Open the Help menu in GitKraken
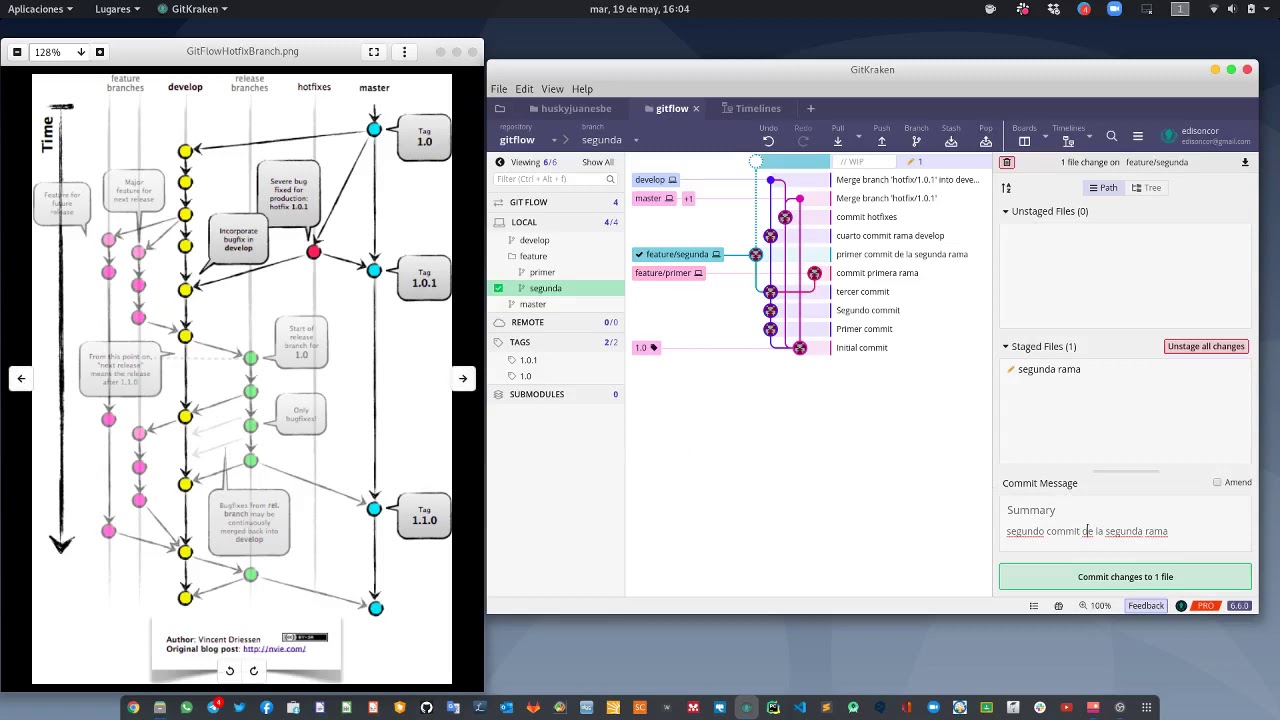Viewport: 1280px width, 720px height. pos(582,89)
